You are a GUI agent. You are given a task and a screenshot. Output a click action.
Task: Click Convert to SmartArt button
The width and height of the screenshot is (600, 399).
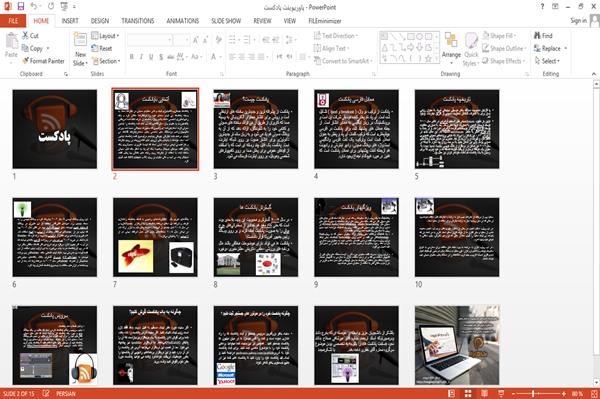[x=343, y=61]
